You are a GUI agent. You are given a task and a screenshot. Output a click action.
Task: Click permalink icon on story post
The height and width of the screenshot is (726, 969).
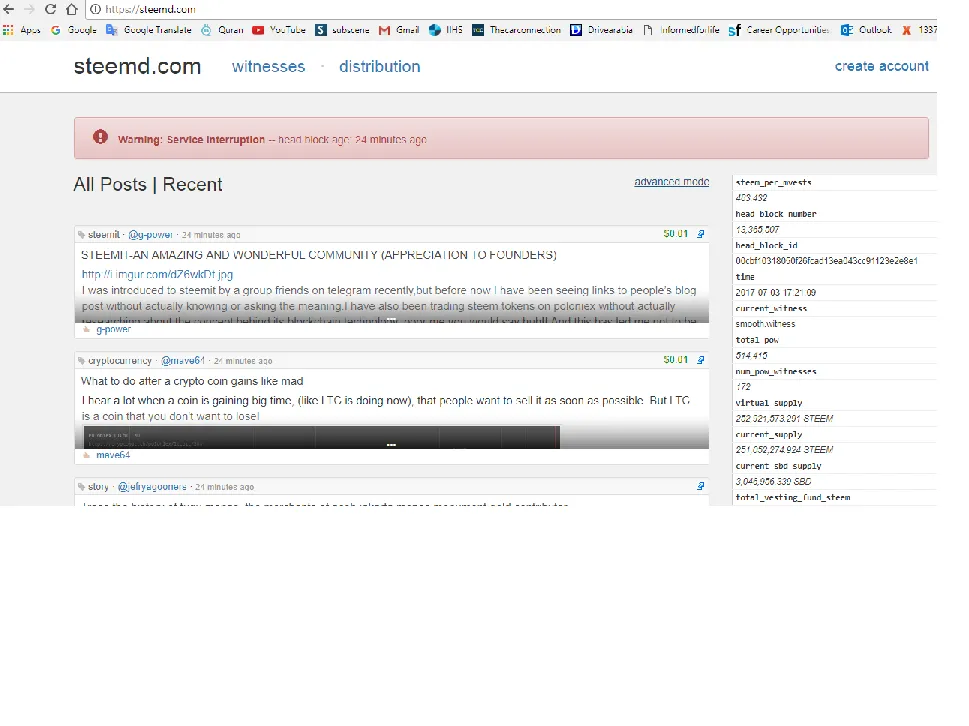(x=700, y=486)
